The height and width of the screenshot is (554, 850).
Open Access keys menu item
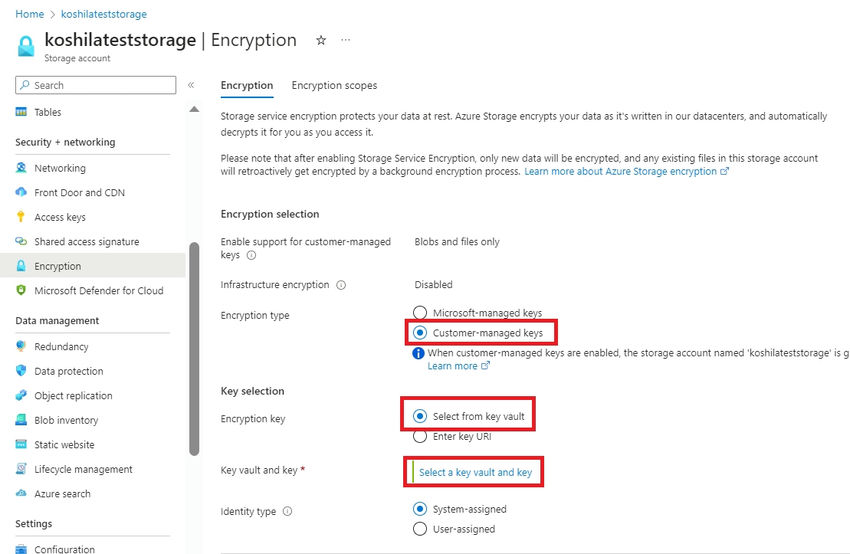(60, 217)
